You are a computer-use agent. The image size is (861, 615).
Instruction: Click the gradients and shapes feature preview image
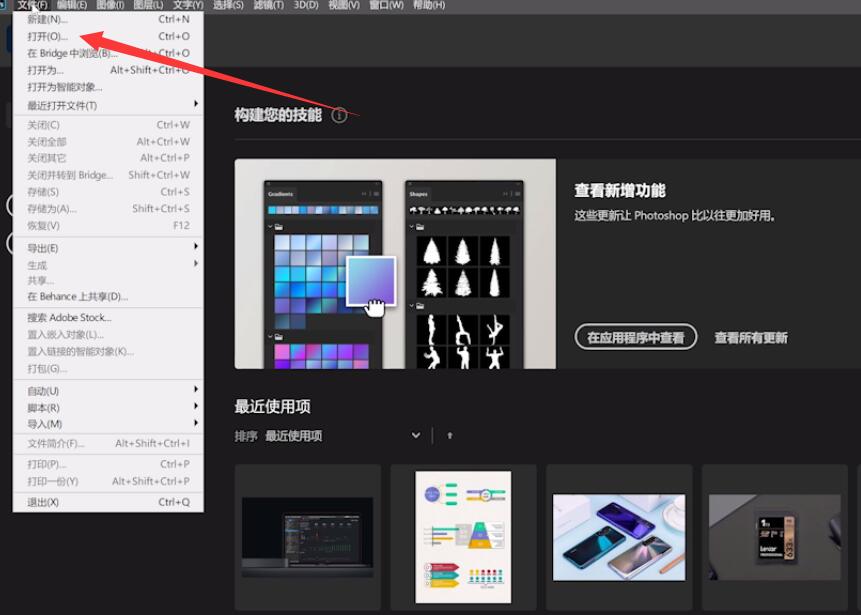[395, 264]
